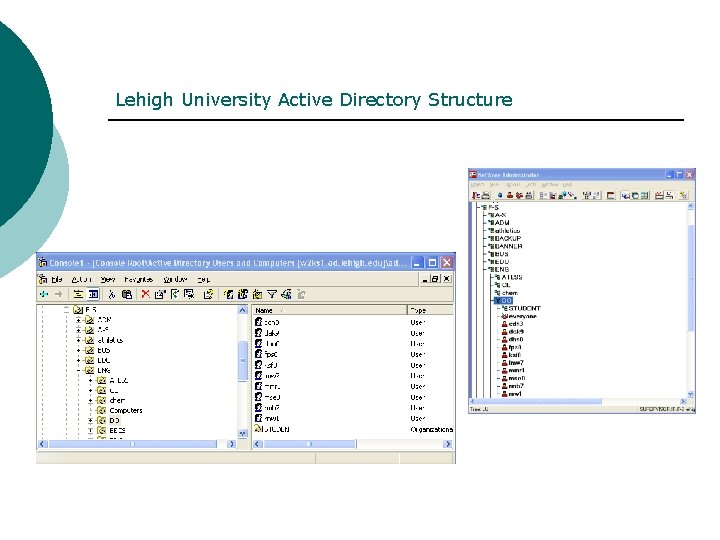720x540 pixels.
Task: Click NetWare Administrator horizontal scrollbar thumb
Action: [x=540, y=401]
